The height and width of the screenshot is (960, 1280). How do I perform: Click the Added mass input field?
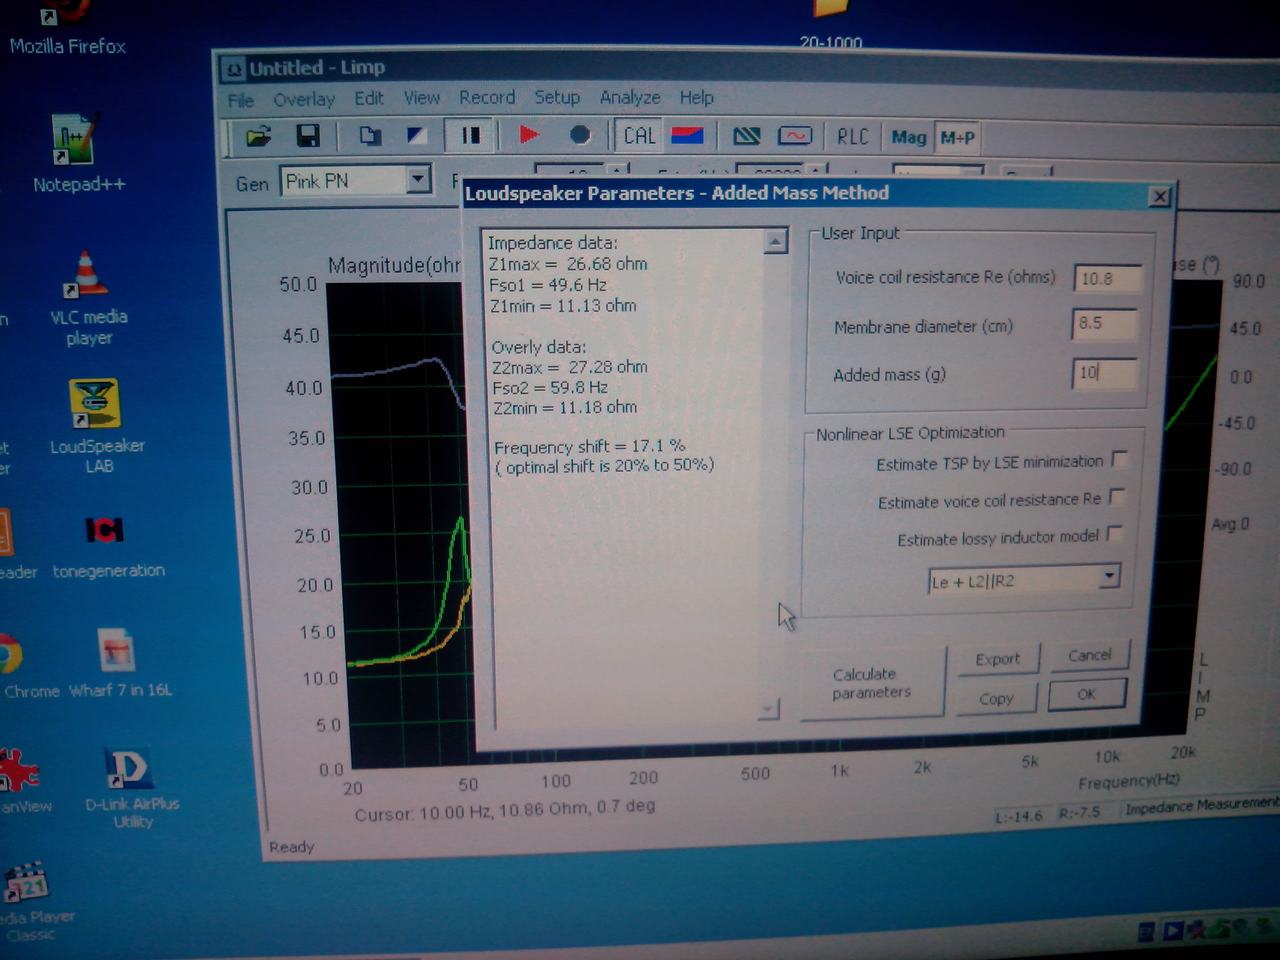1104,373
